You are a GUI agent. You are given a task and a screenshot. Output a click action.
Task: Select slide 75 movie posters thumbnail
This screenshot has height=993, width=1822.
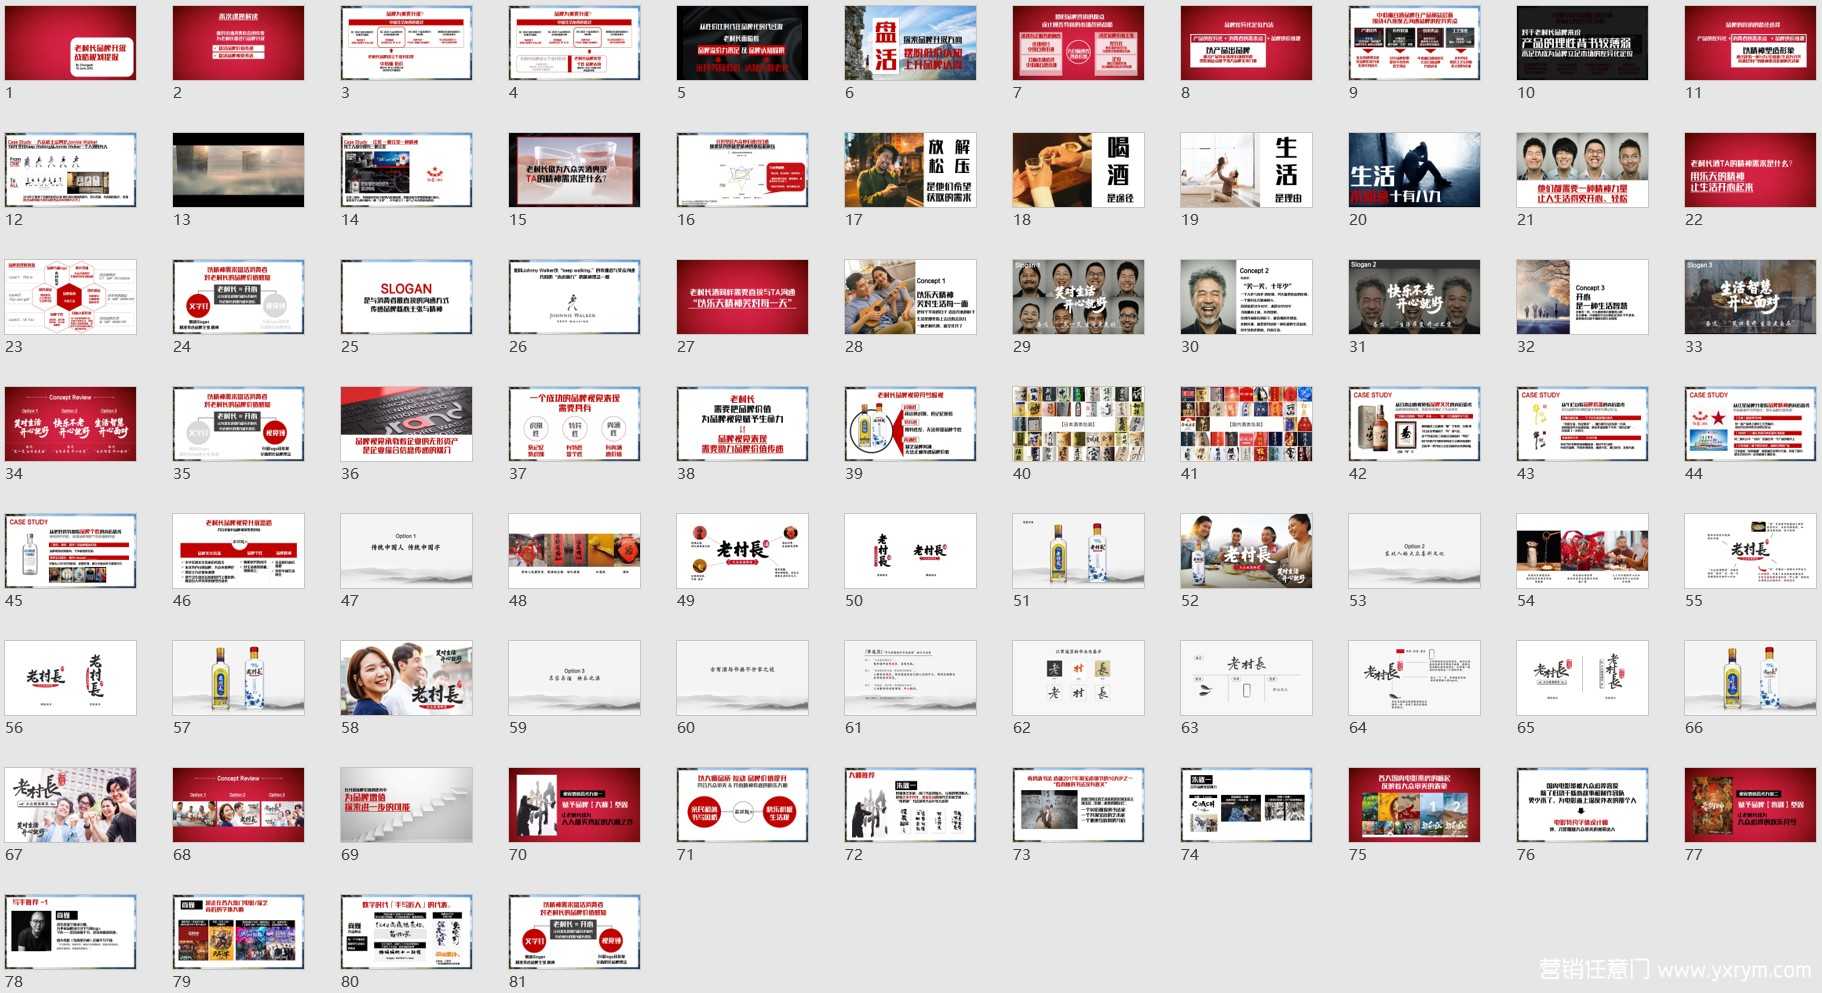(1414, 805)
